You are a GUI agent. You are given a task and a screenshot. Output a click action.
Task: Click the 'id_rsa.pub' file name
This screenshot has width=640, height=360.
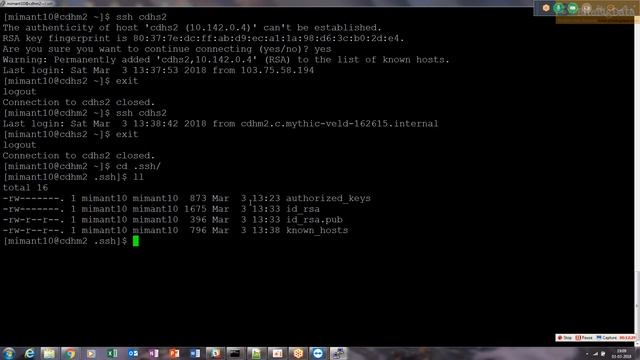[x=314, y=220]
